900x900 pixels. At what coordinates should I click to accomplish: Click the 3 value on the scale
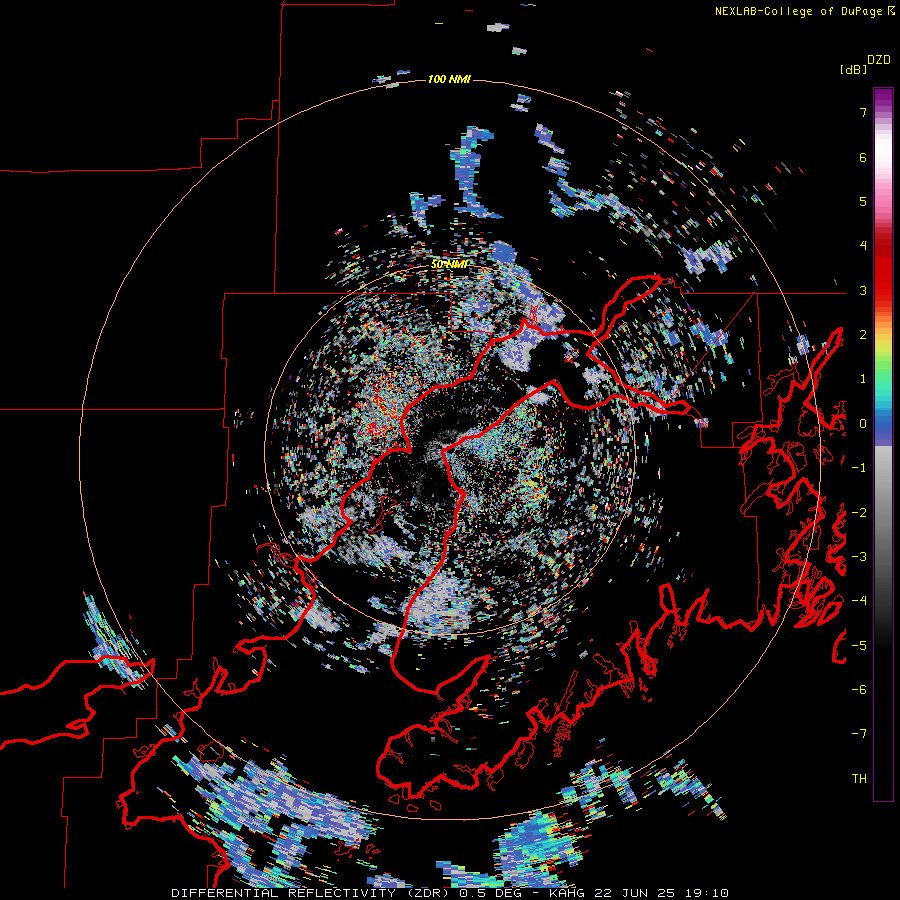863,290
